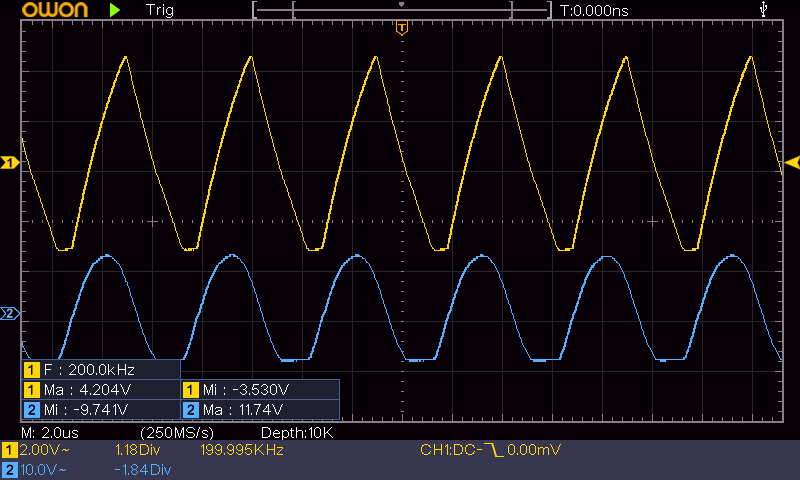Click the Mi : -3.530V measurement
The width and height of the screenshot is (800, 480).
pos(246,390)
